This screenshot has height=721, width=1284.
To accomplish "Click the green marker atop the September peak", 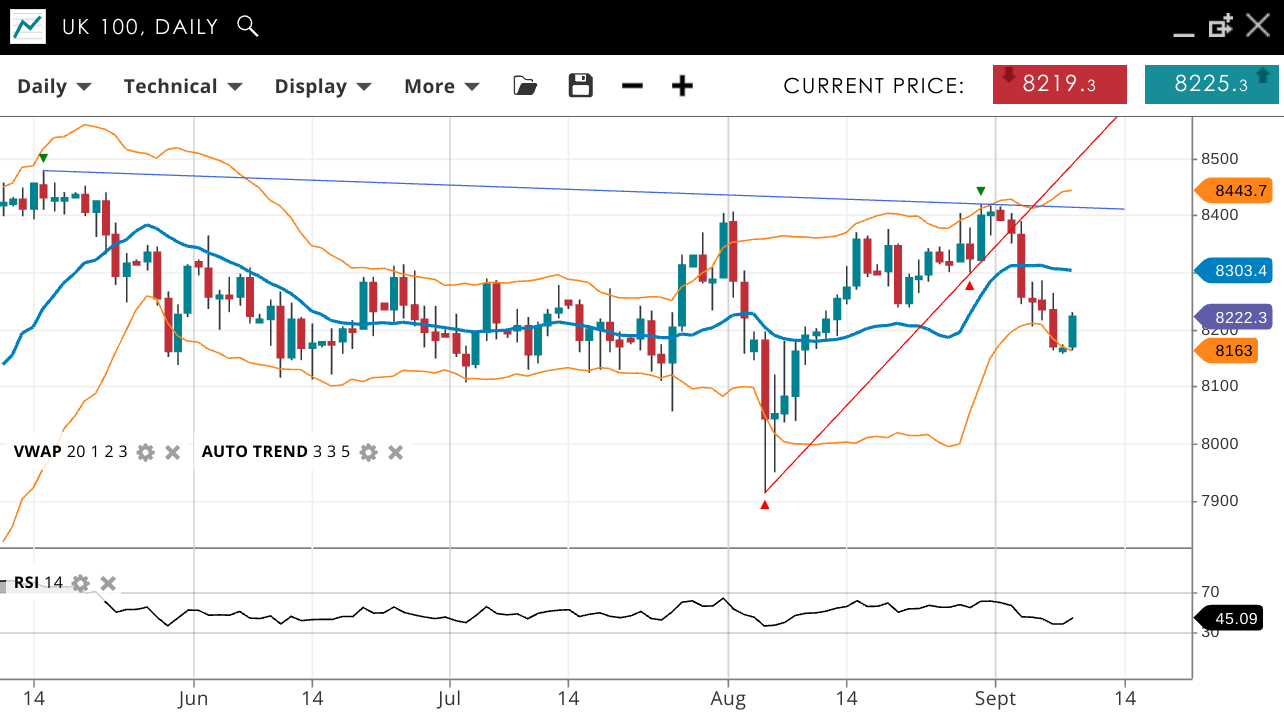I will coord(981,191).
